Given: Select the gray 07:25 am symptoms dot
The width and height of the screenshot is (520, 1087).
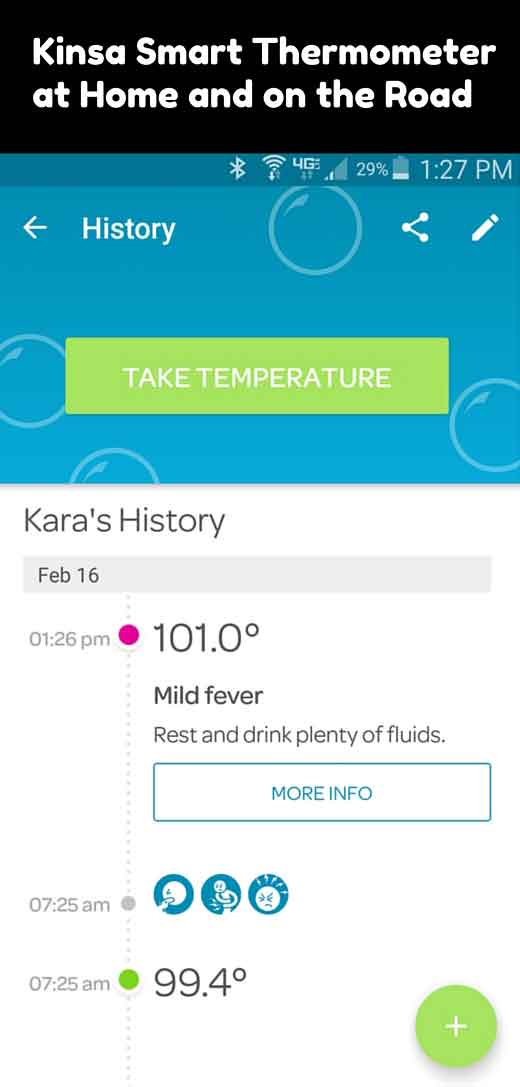Looking at the screenshot, I should click(128, 903).
